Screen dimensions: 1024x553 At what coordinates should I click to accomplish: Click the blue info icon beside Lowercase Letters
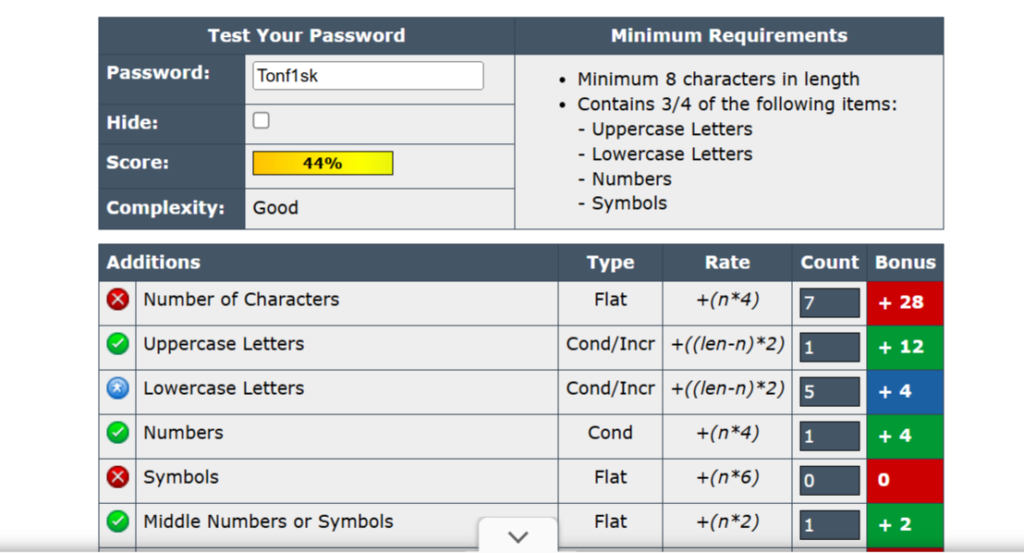[118, 389]
